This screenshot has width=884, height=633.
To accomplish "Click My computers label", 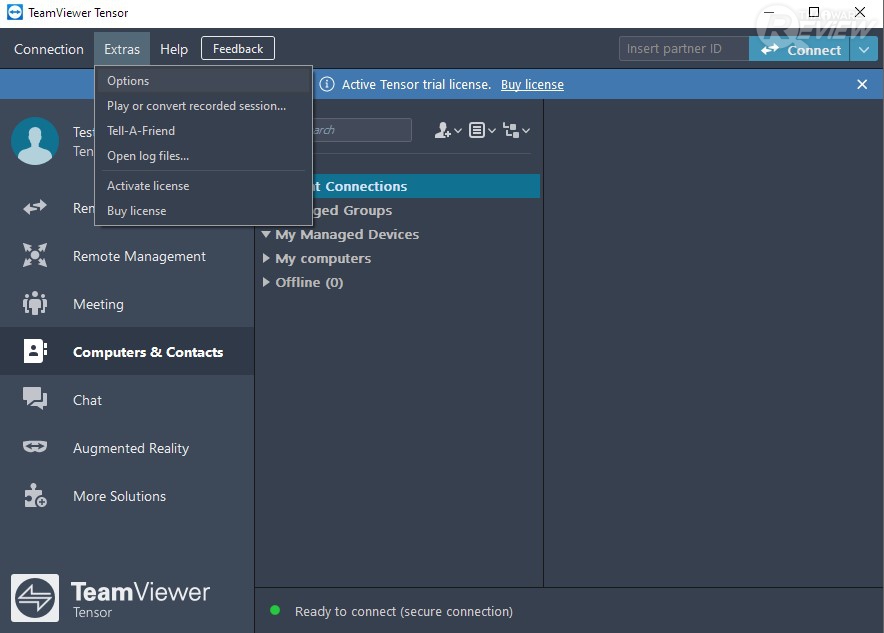I will pyautogui.click(x=323, y=259).
